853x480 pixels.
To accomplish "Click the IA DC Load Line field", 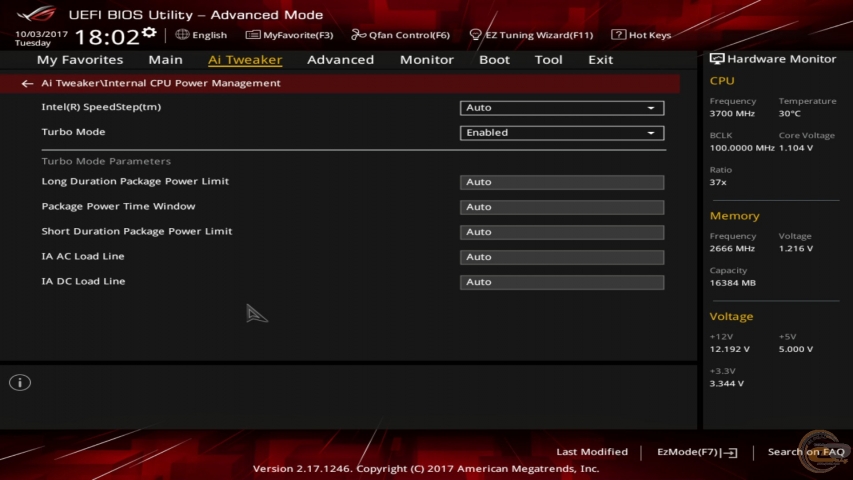I will tap(562, 282).
